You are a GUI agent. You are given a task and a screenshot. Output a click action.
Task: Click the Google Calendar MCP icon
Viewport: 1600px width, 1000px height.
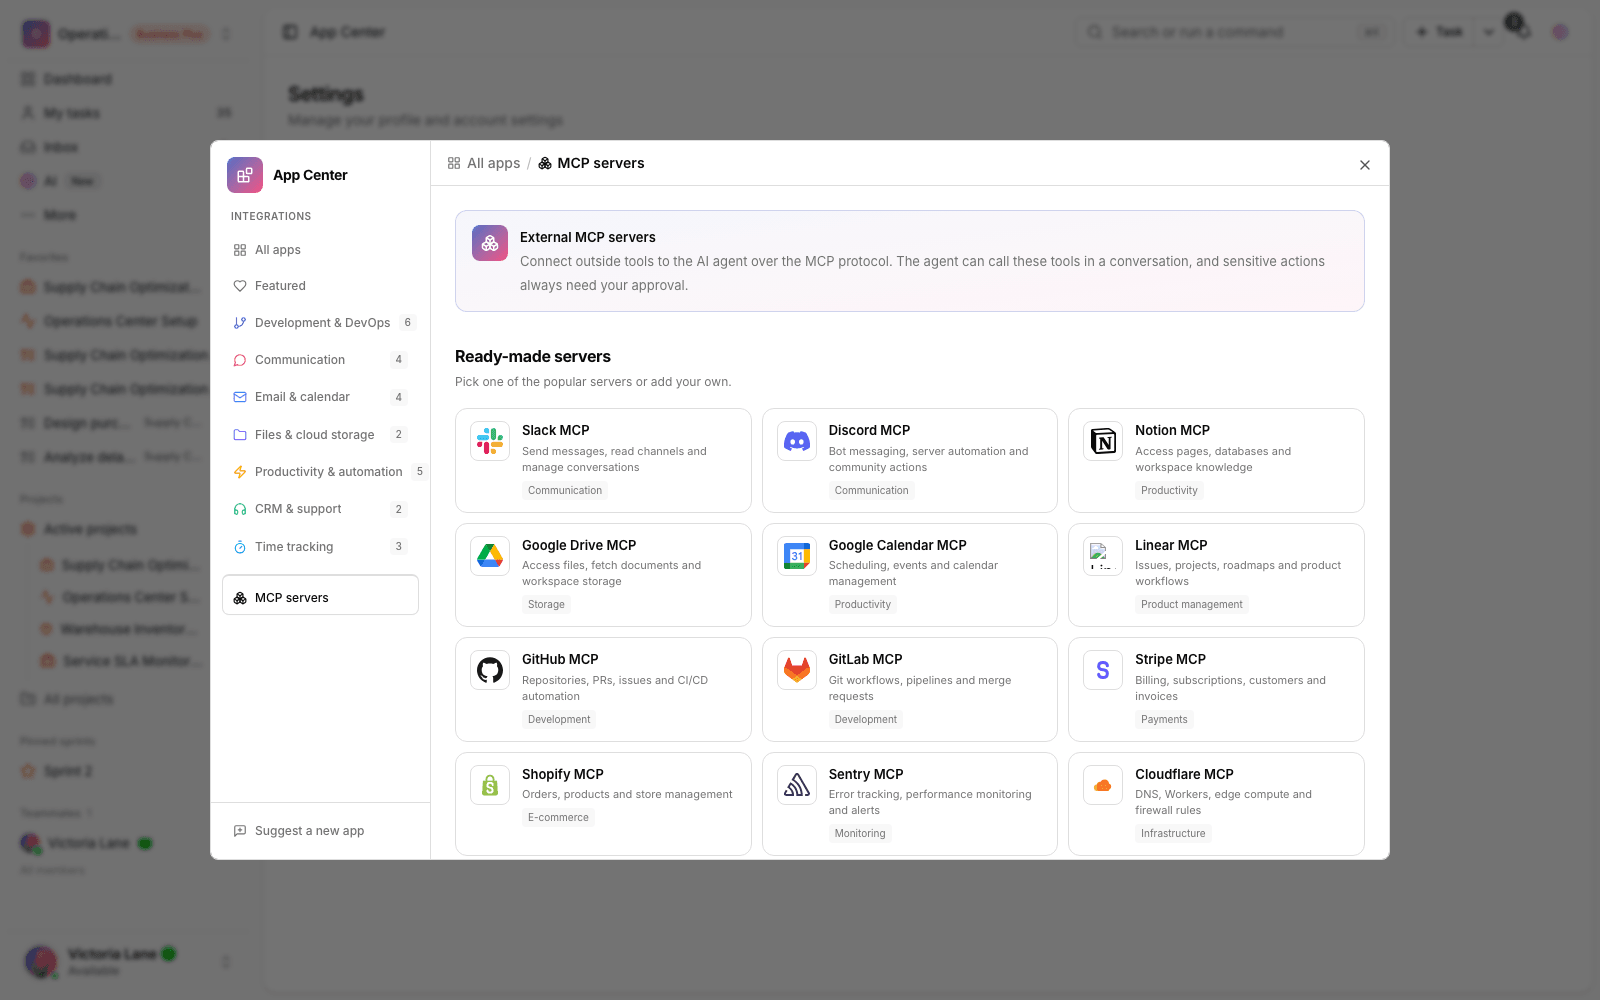point(797,556)
